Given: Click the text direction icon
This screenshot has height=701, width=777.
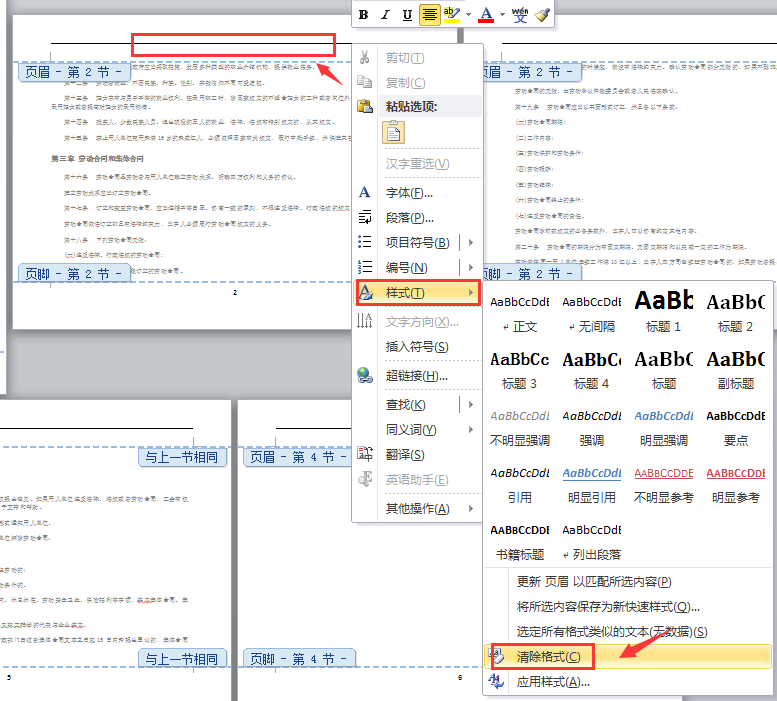Looking at the screenshot, I should click(x=365, y=321).
